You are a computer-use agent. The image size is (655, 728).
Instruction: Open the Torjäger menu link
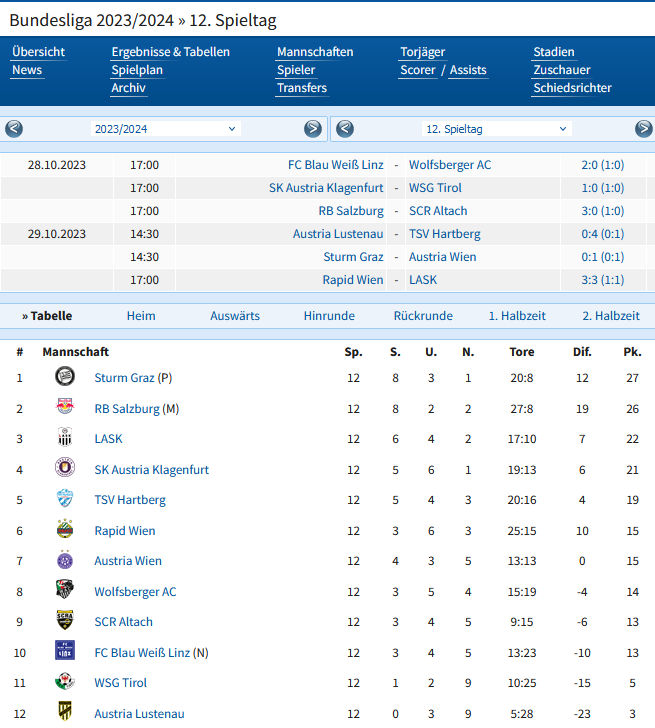pos(422,52)
